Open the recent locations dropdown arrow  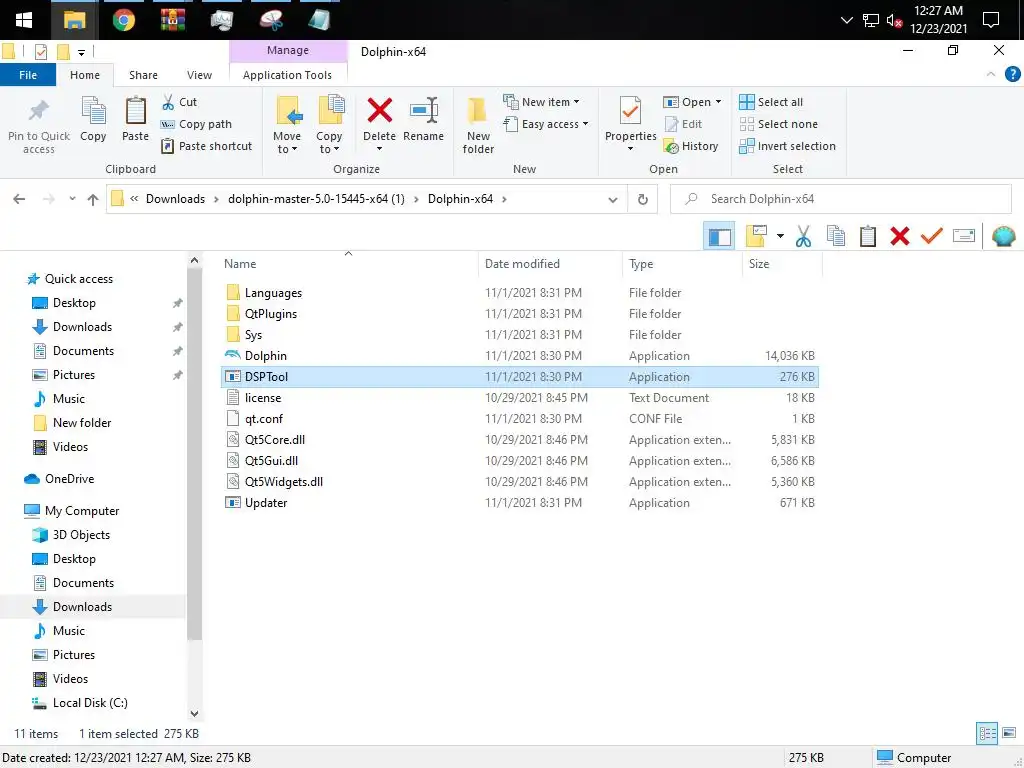coord(72,199)
